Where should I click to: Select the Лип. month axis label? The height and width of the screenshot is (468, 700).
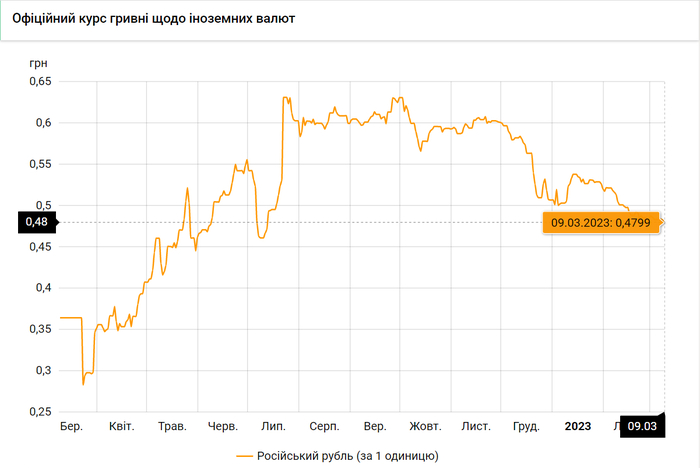pos(273,427)
